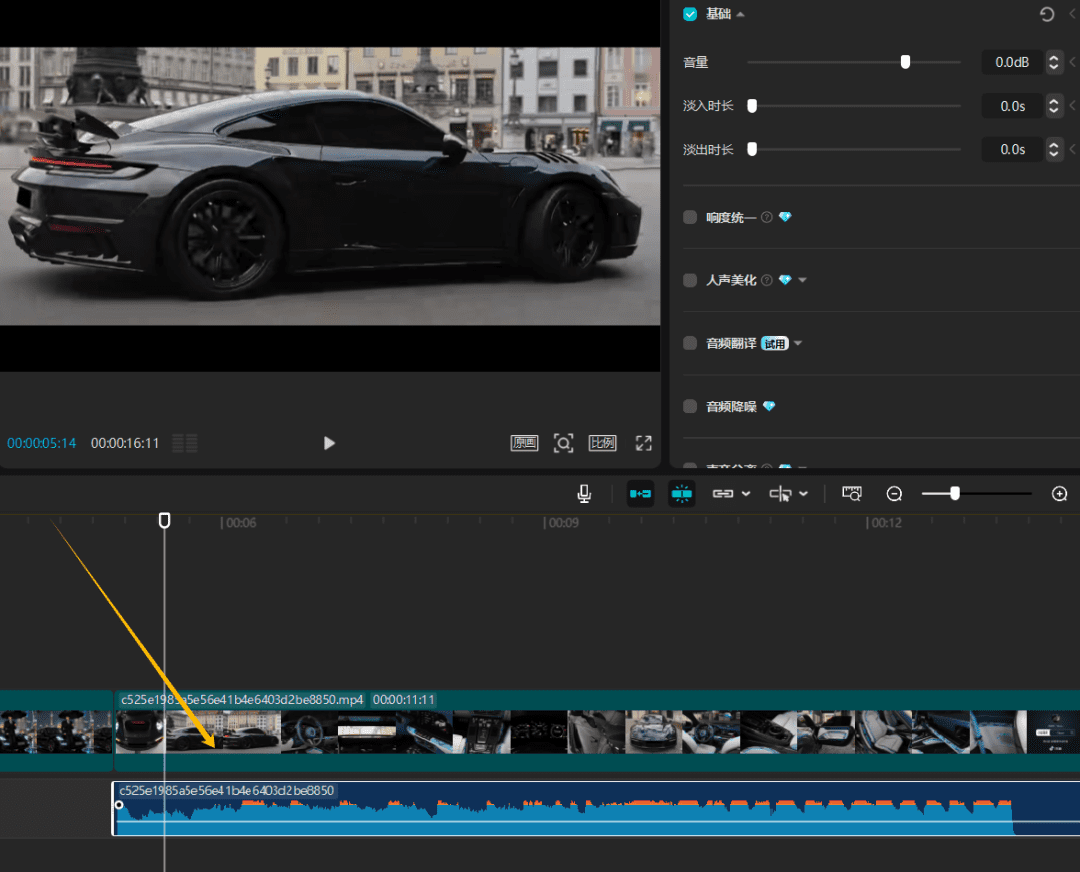Image resolution: width=1080 pixels, height=872 pixels.
Task: Click the 音量 volume slider handle
Action: pos(905,62)
